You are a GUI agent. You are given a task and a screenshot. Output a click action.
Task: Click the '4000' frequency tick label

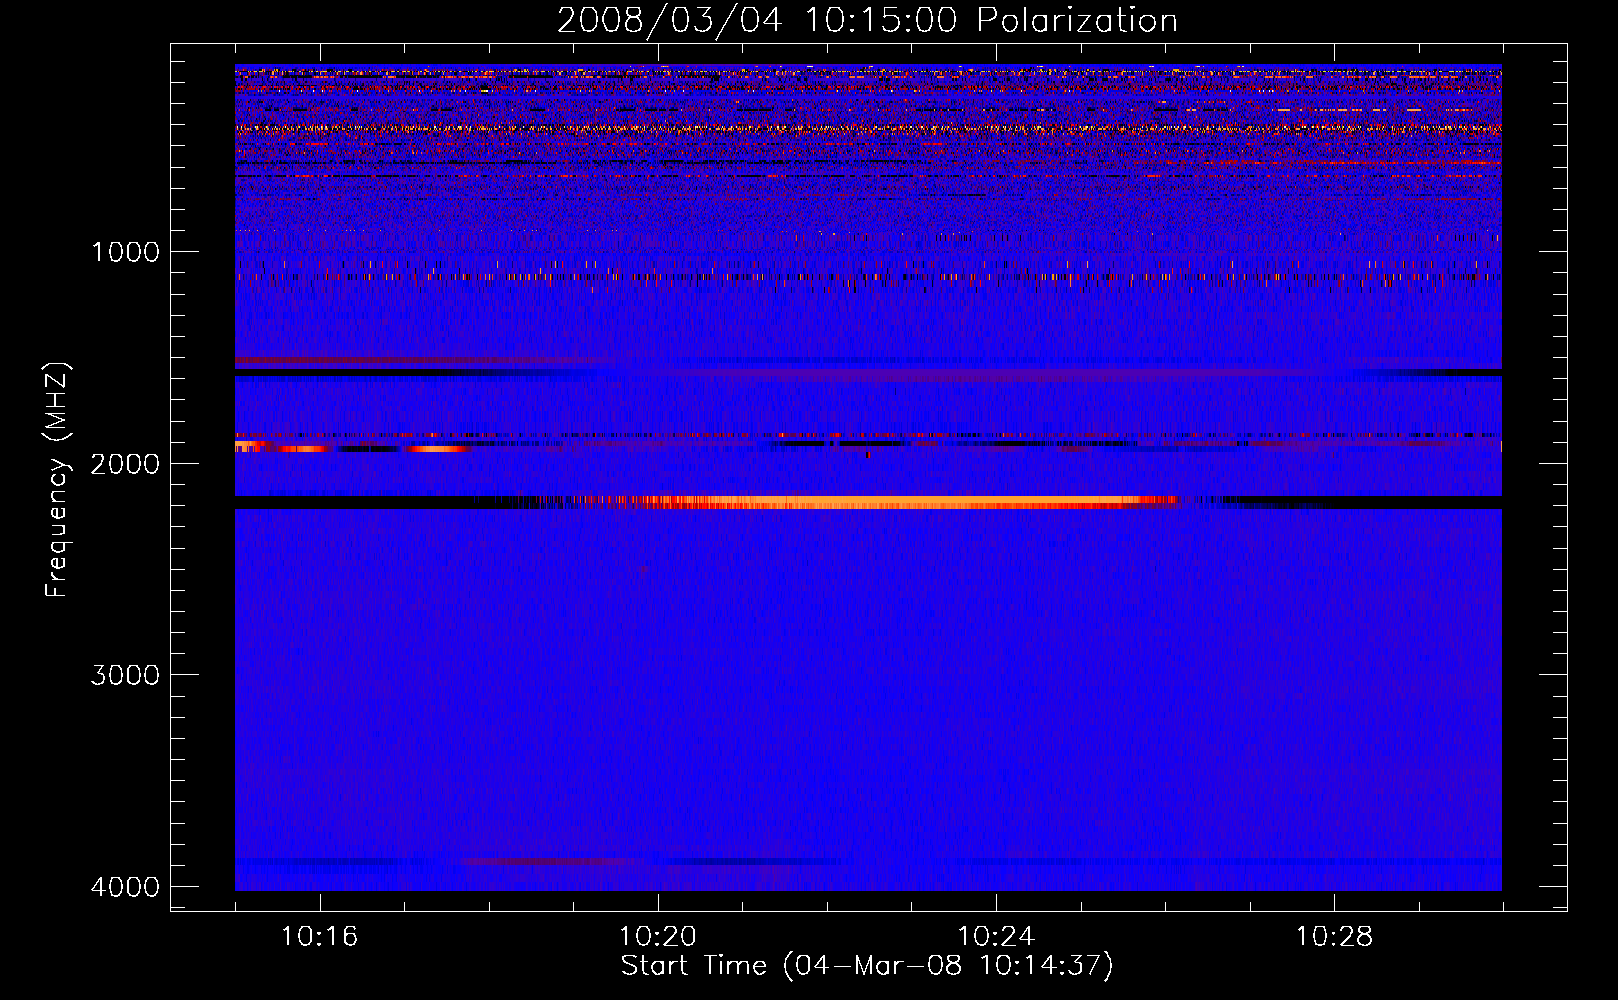pos(125,887)
